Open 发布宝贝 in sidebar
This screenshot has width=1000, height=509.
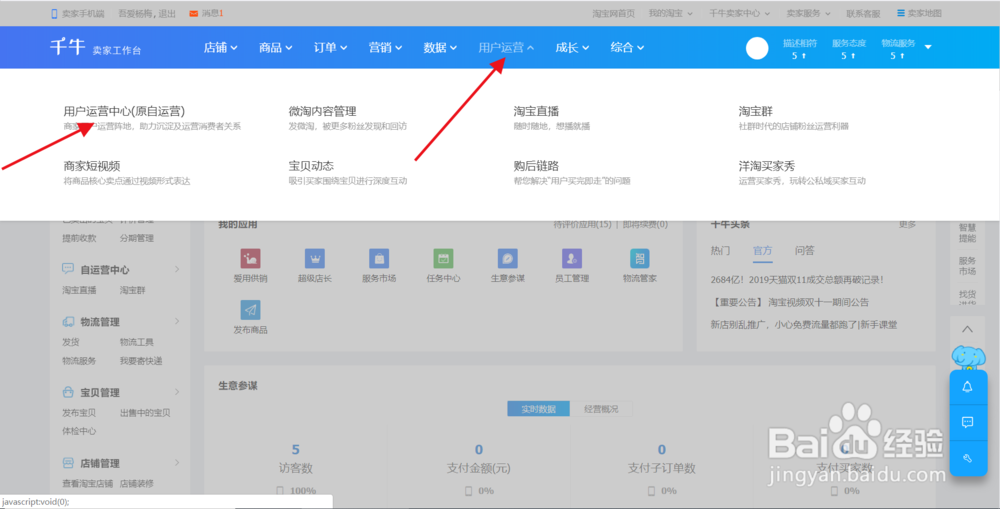tap(79, 413)
